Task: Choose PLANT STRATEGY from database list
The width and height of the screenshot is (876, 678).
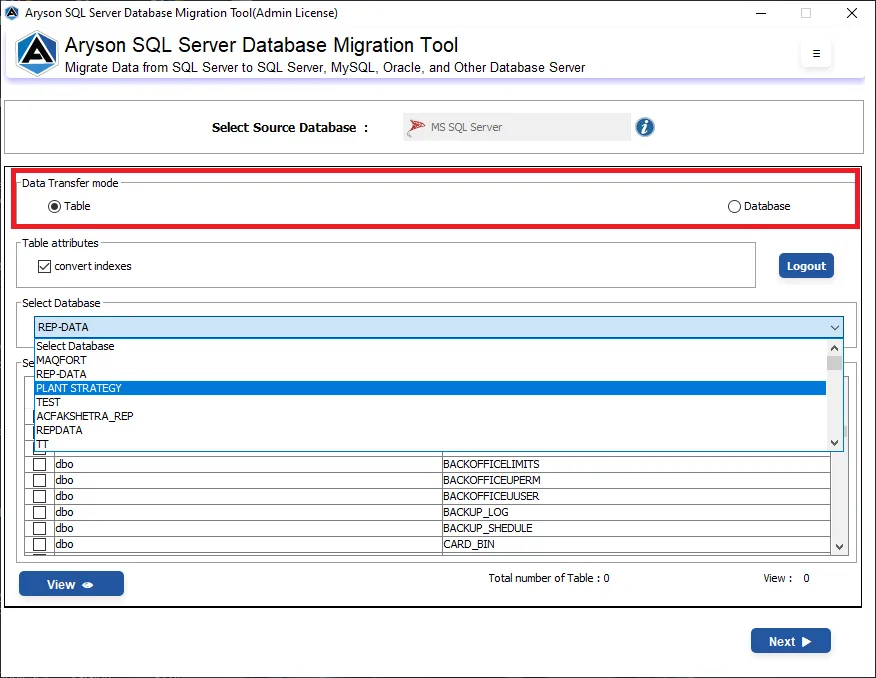Action: pos(430,388)
